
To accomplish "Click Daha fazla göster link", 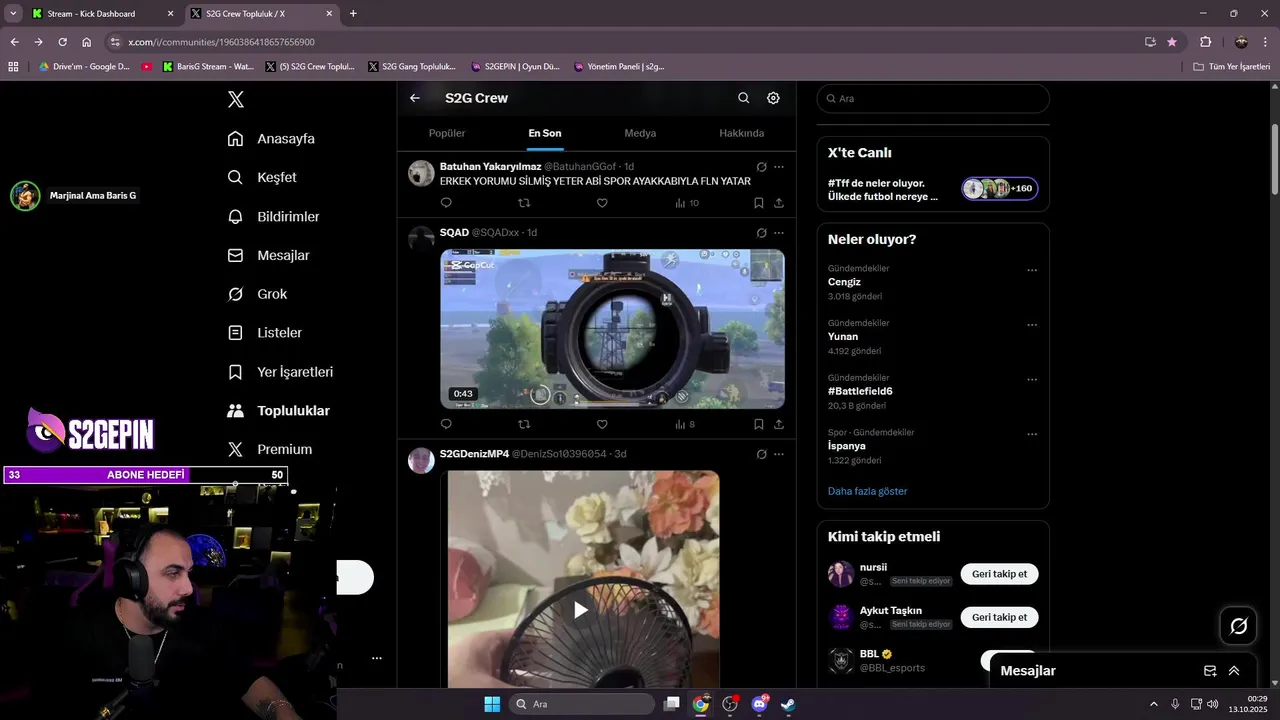I will tap(868, 491).
